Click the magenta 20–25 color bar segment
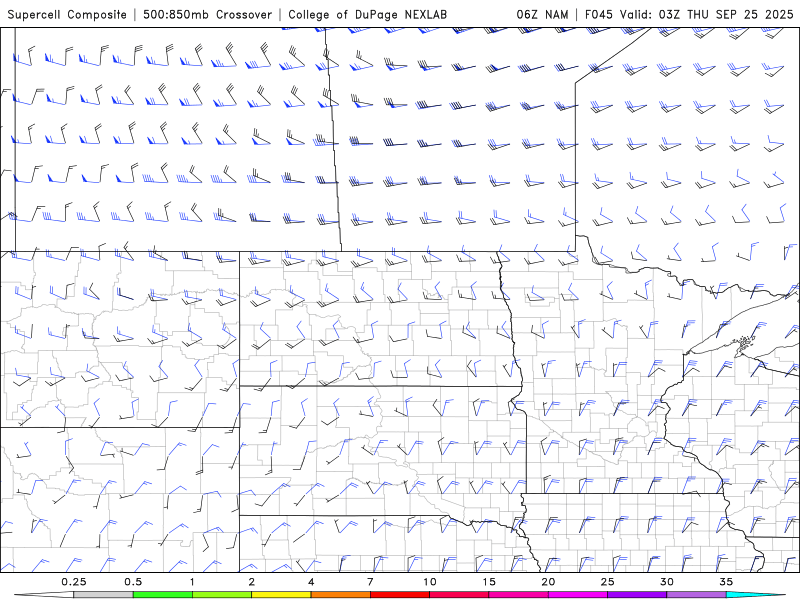 pyautogui.click(x=578, y=595)
